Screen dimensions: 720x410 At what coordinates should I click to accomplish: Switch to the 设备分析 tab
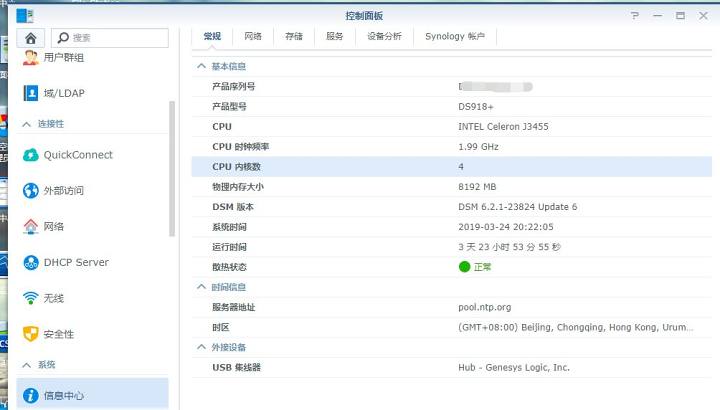384,36
